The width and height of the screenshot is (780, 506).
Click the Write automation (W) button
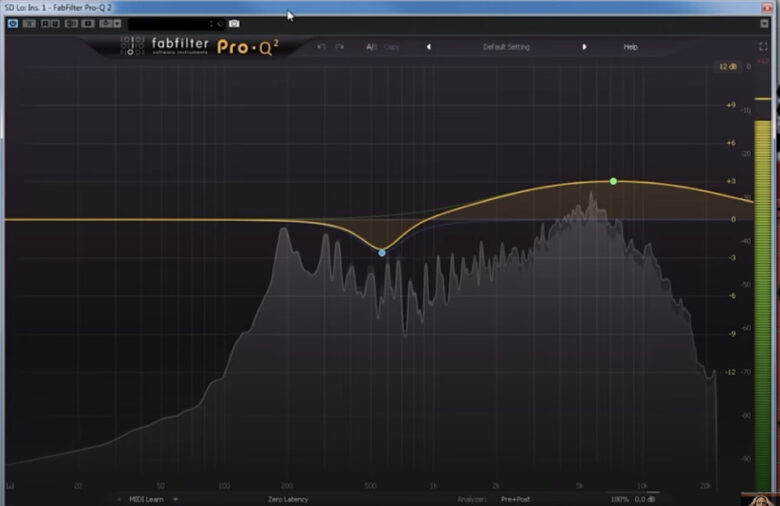[55, 23]
